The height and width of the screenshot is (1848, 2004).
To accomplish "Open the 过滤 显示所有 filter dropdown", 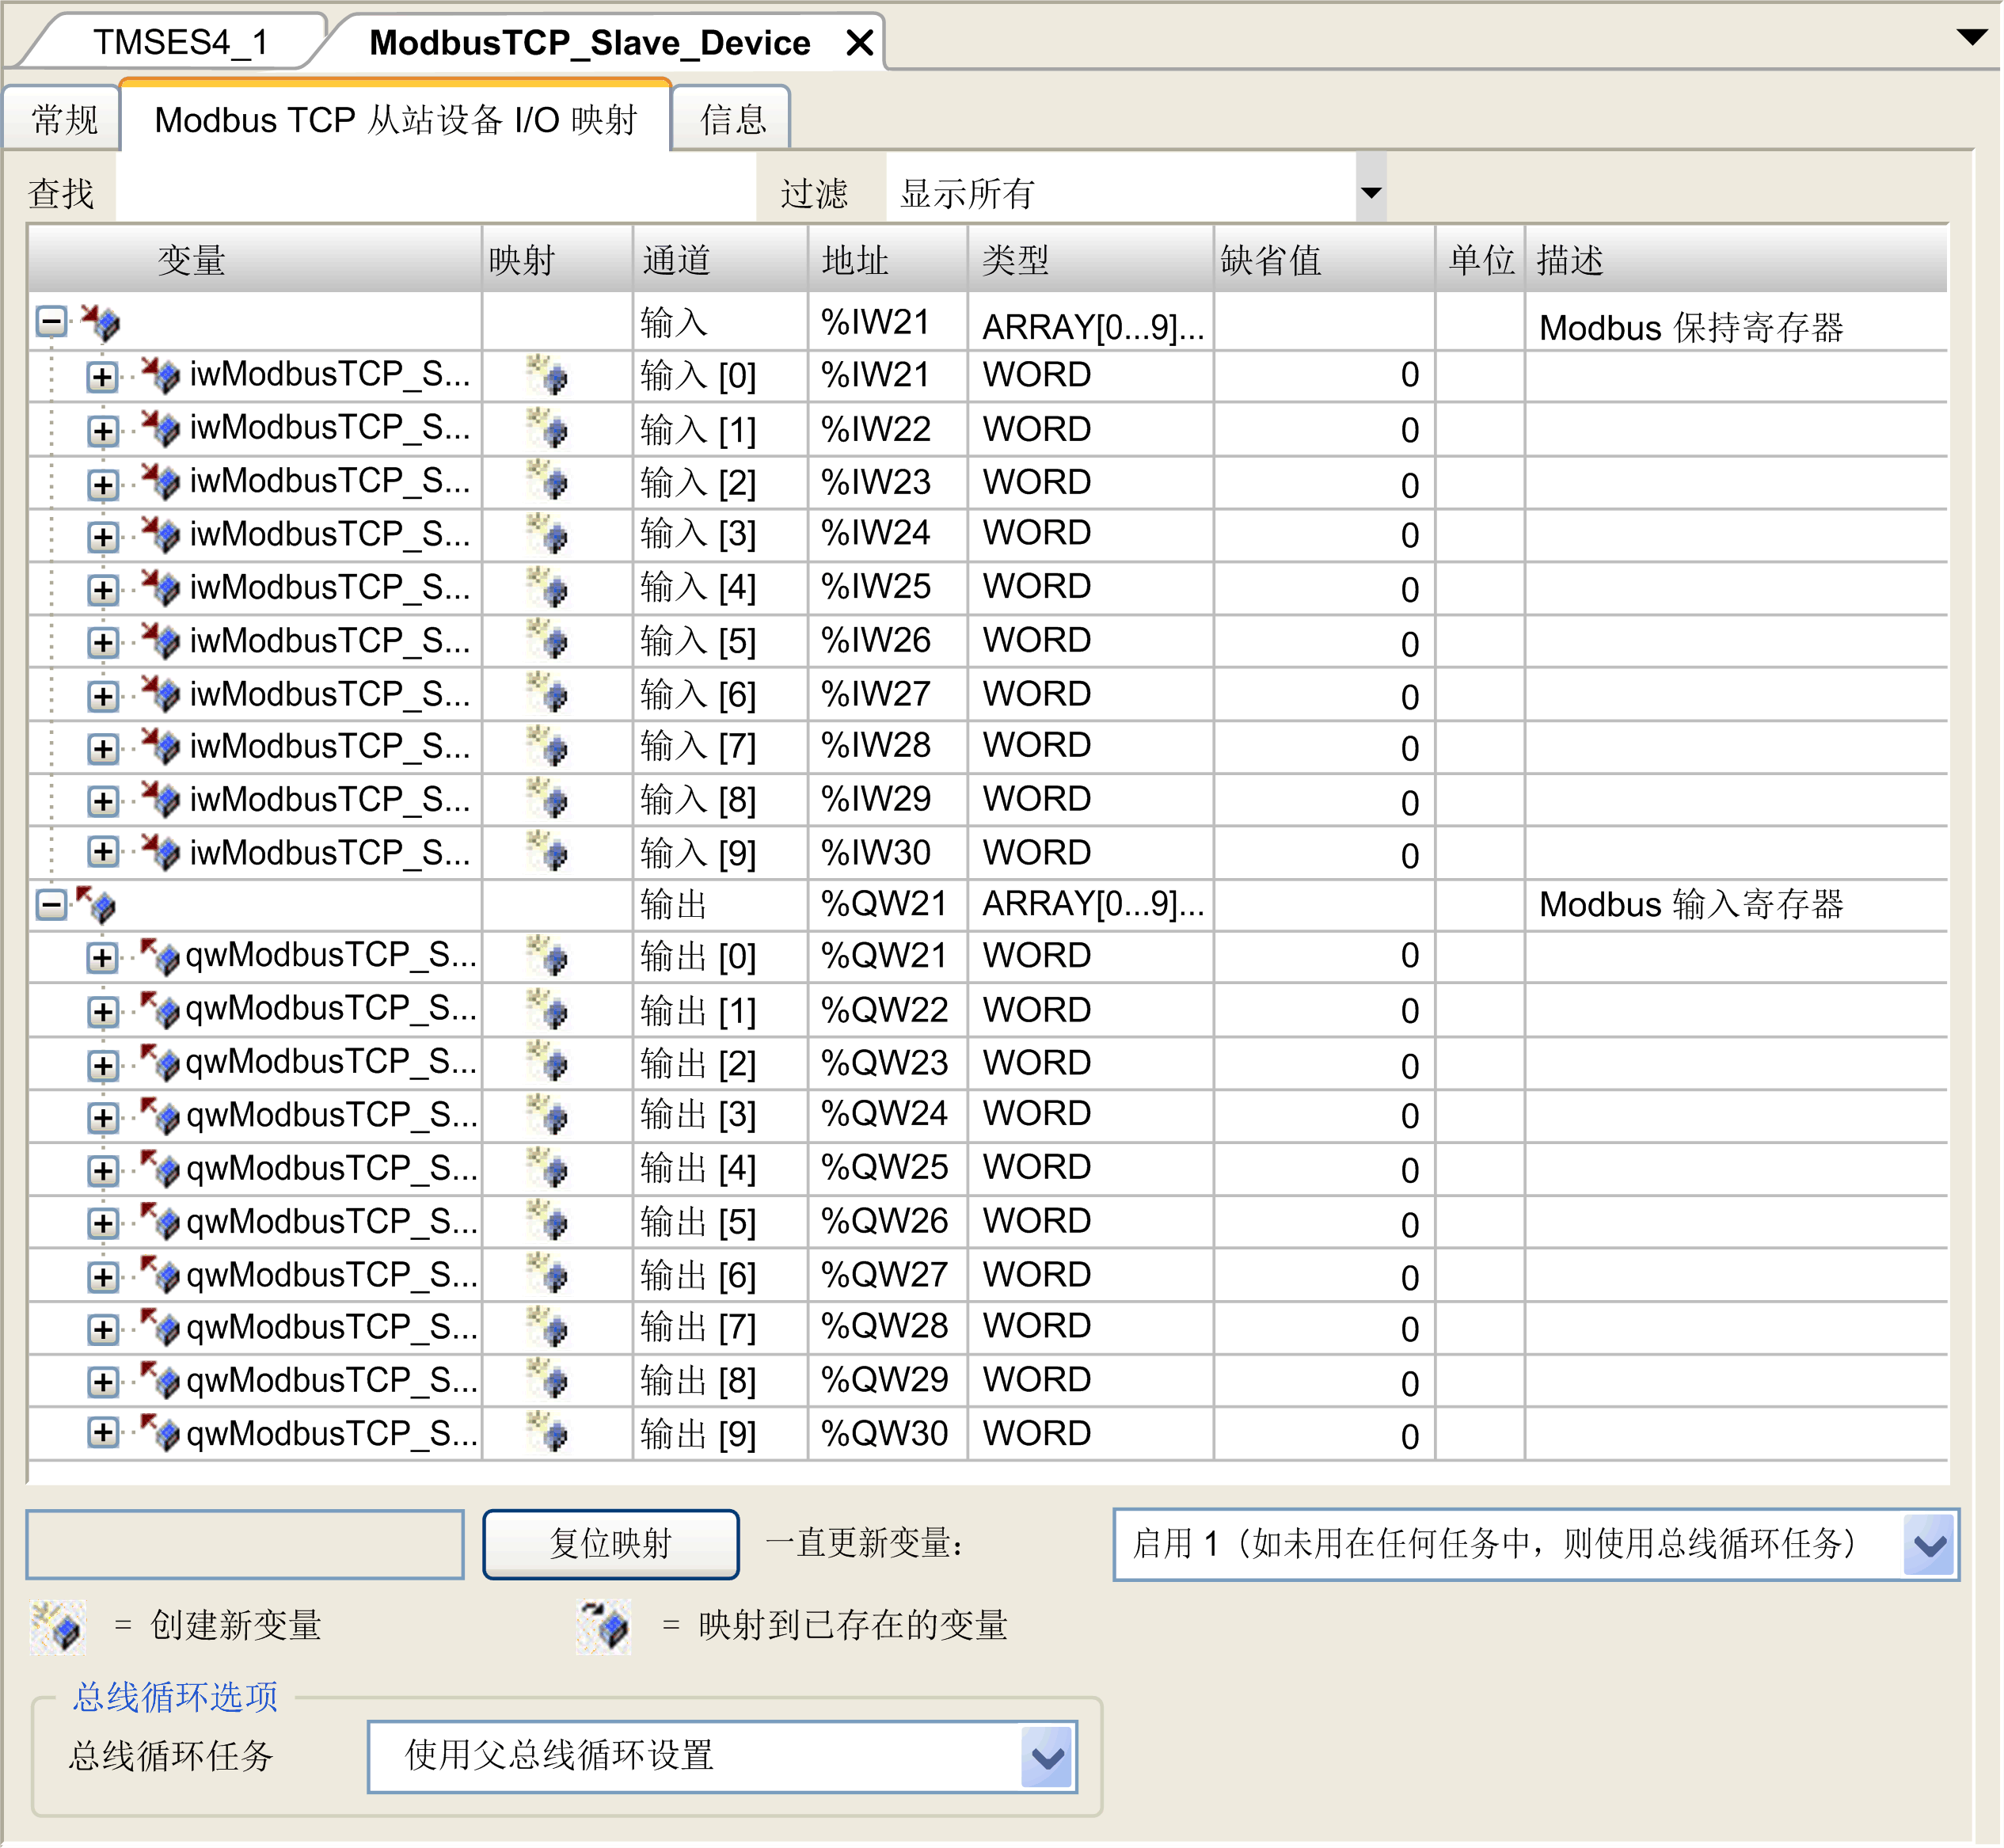I will (1371, 192).
